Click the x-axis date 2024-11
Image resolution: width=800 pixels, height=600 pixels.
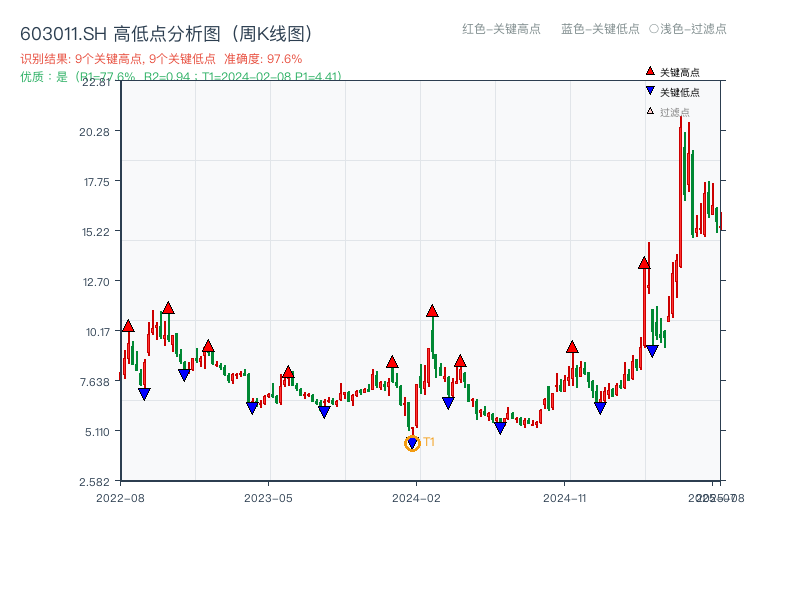(565, 498)
